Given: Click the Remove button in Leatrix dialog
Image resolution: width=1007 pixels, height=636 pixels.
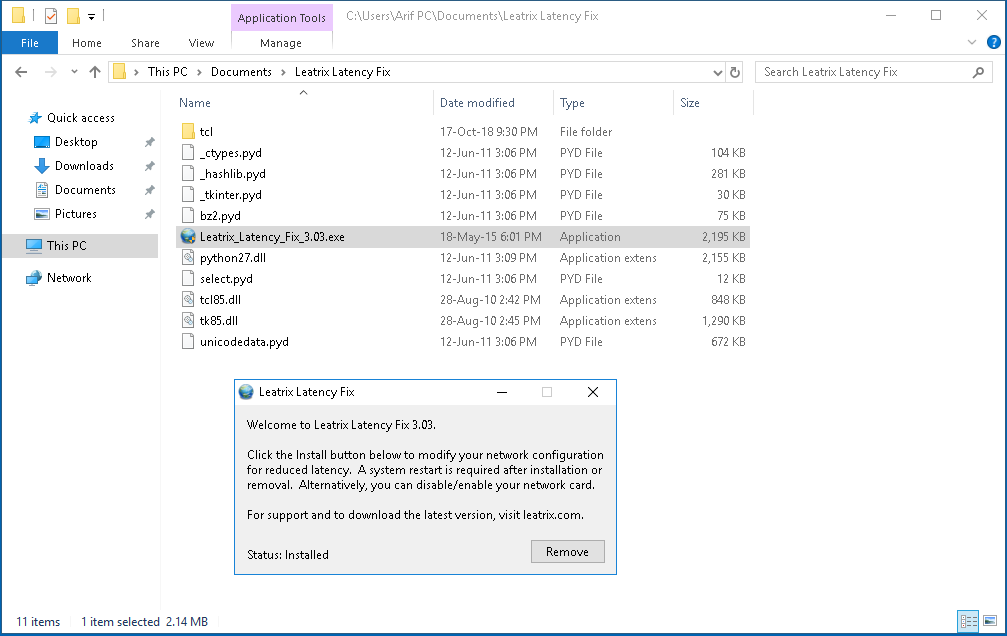Looking at the screenshot, I should point(567,552).
